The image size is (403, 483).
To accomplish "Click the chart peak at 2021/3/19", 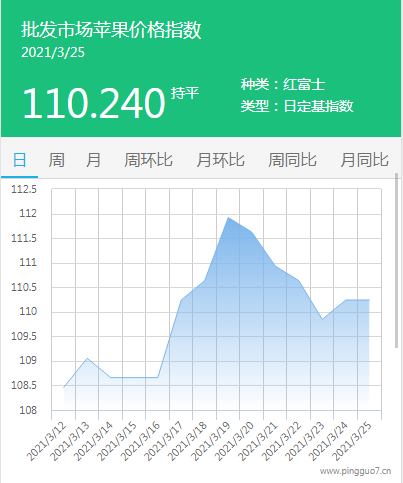I will (228, 217).
